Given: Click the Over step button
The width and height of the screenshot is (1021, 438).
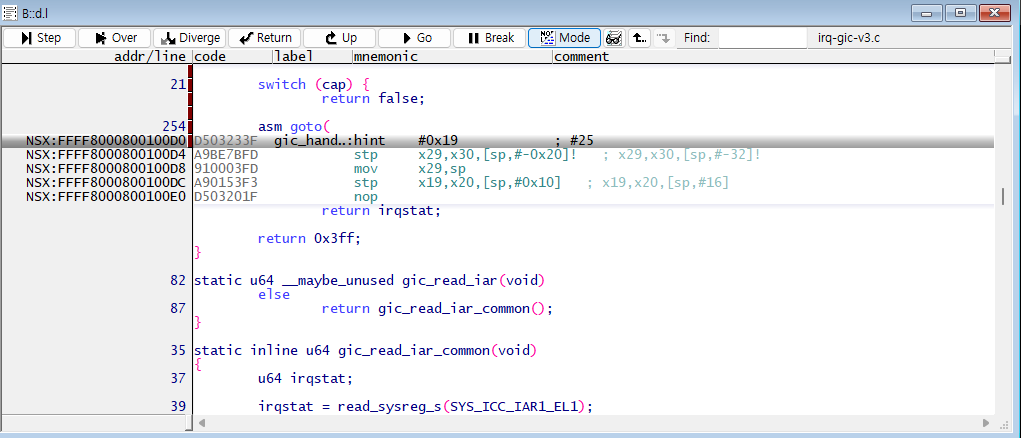Looking at the screenshot, I should 115,38.
